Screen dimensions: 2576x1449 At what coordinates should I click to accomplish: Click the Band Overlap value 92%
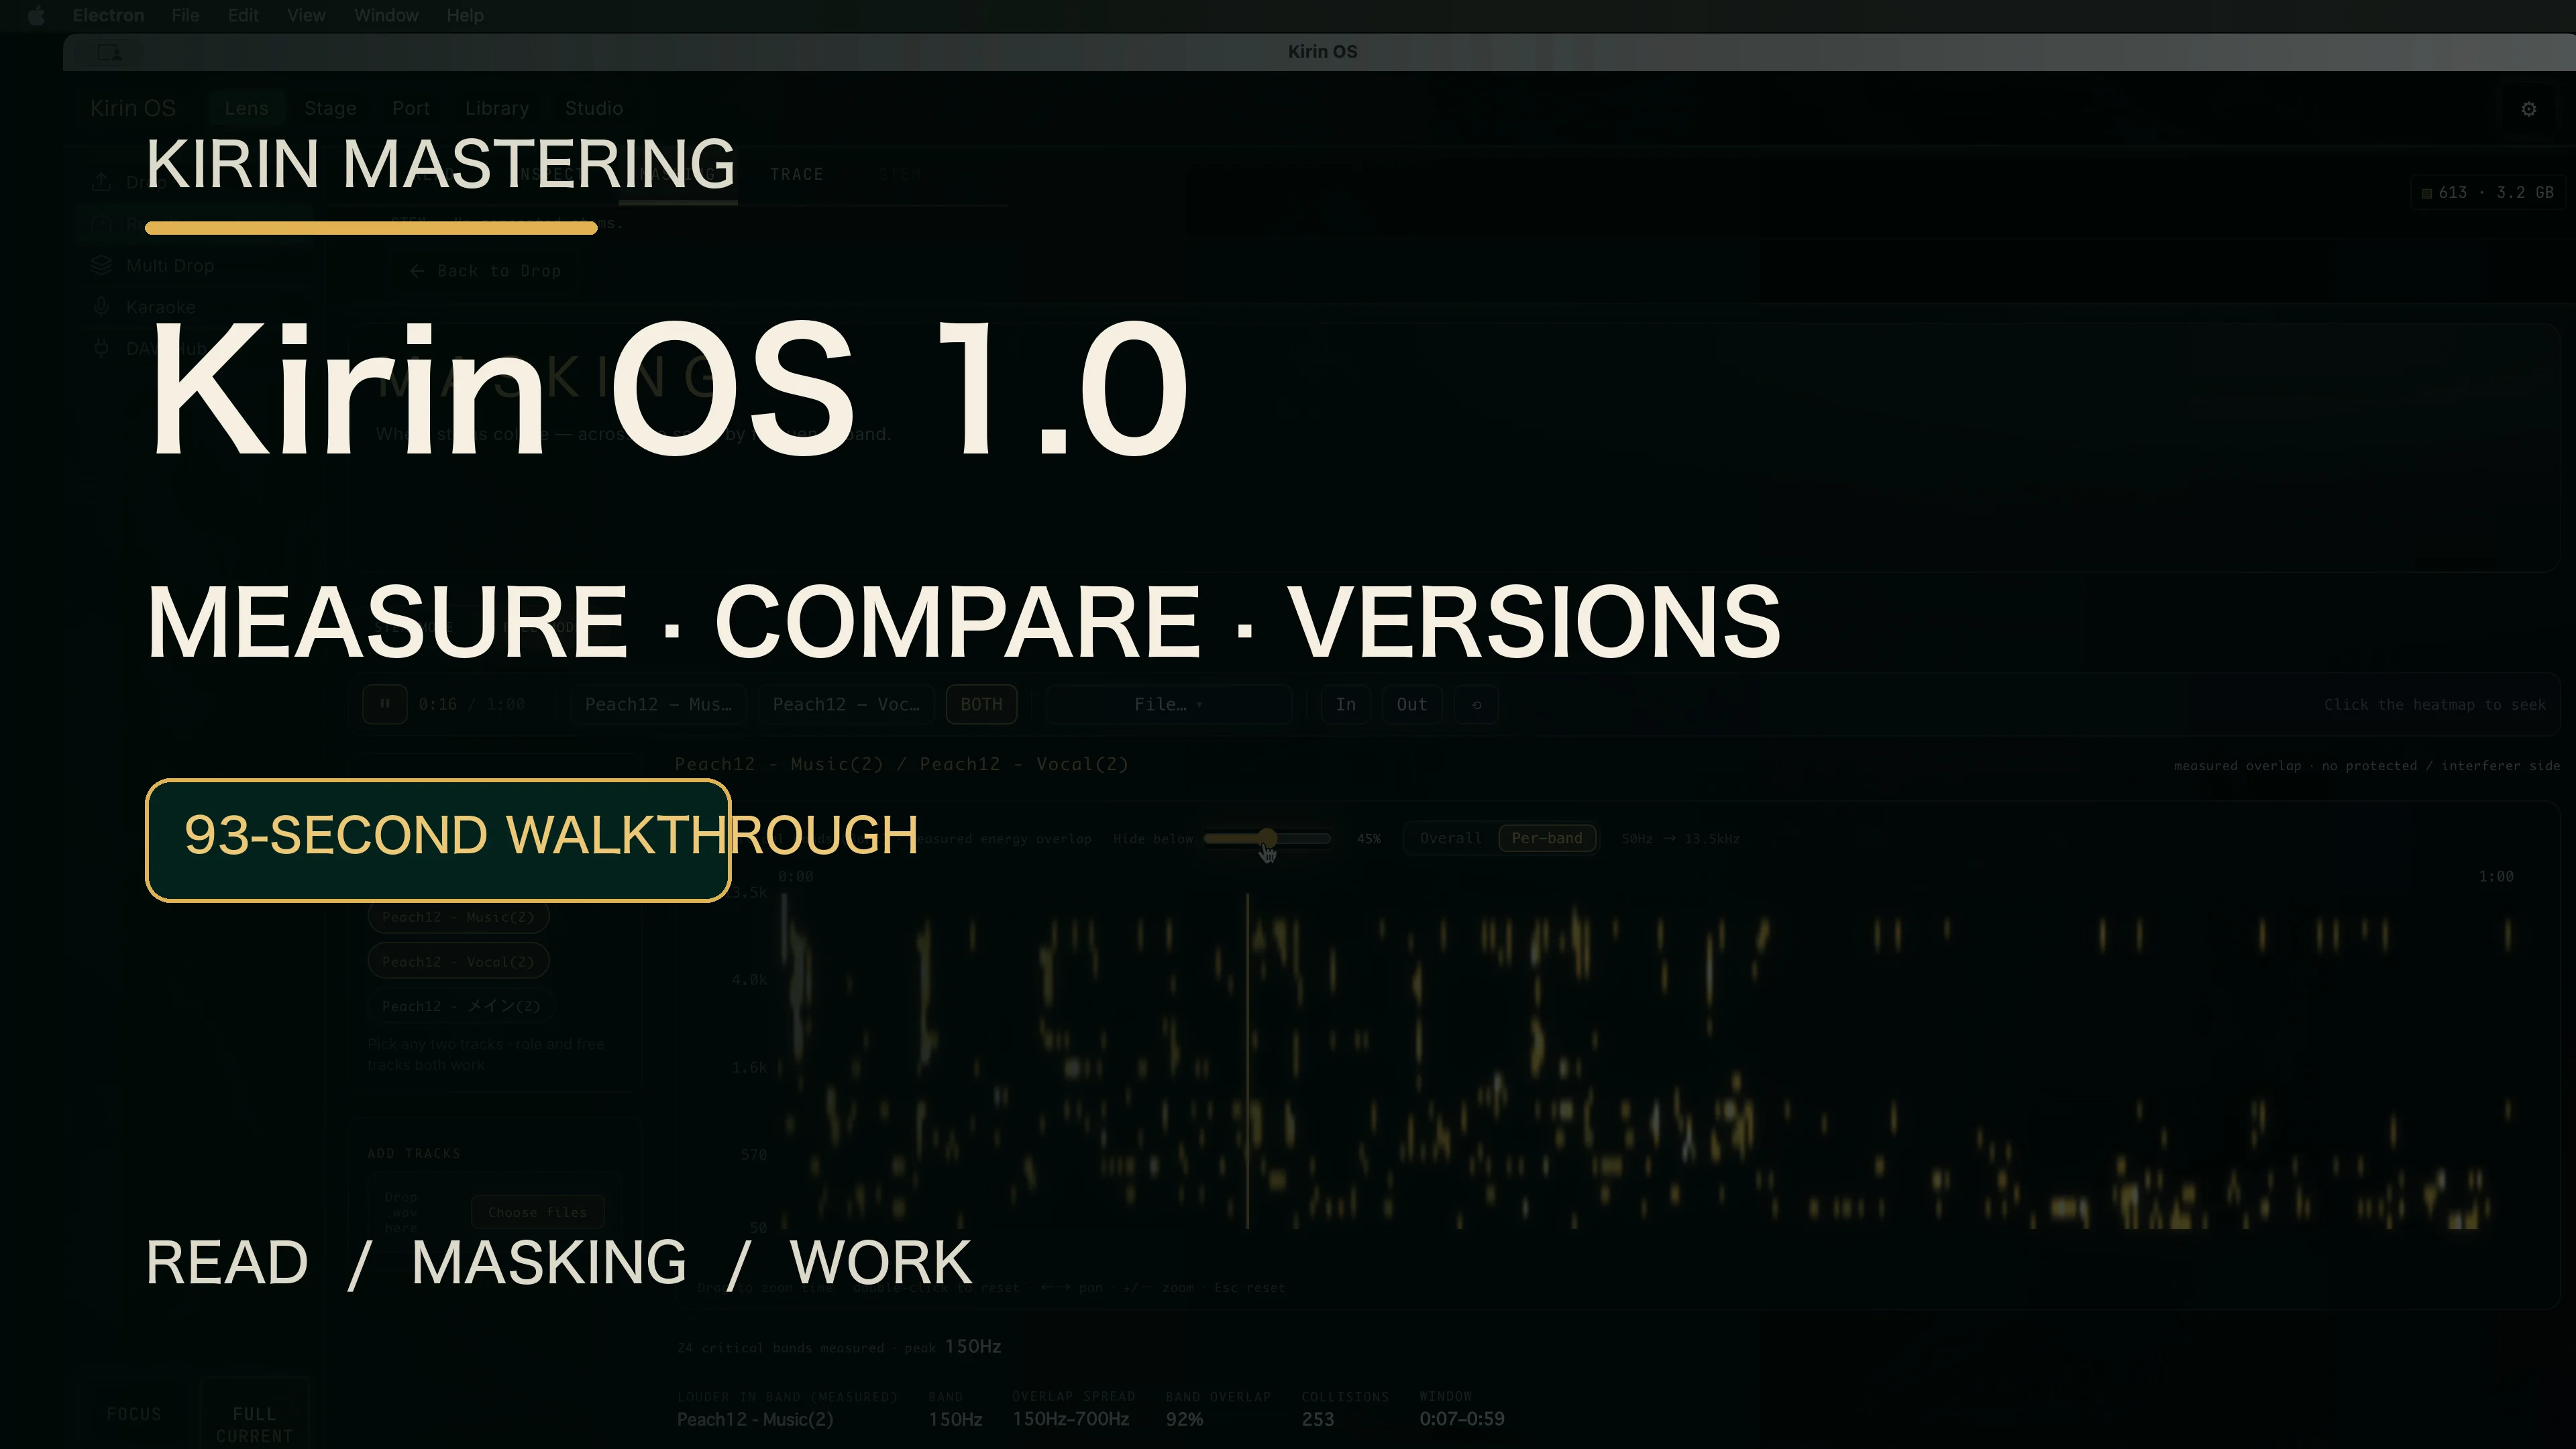click(x=1184, y=1419)
